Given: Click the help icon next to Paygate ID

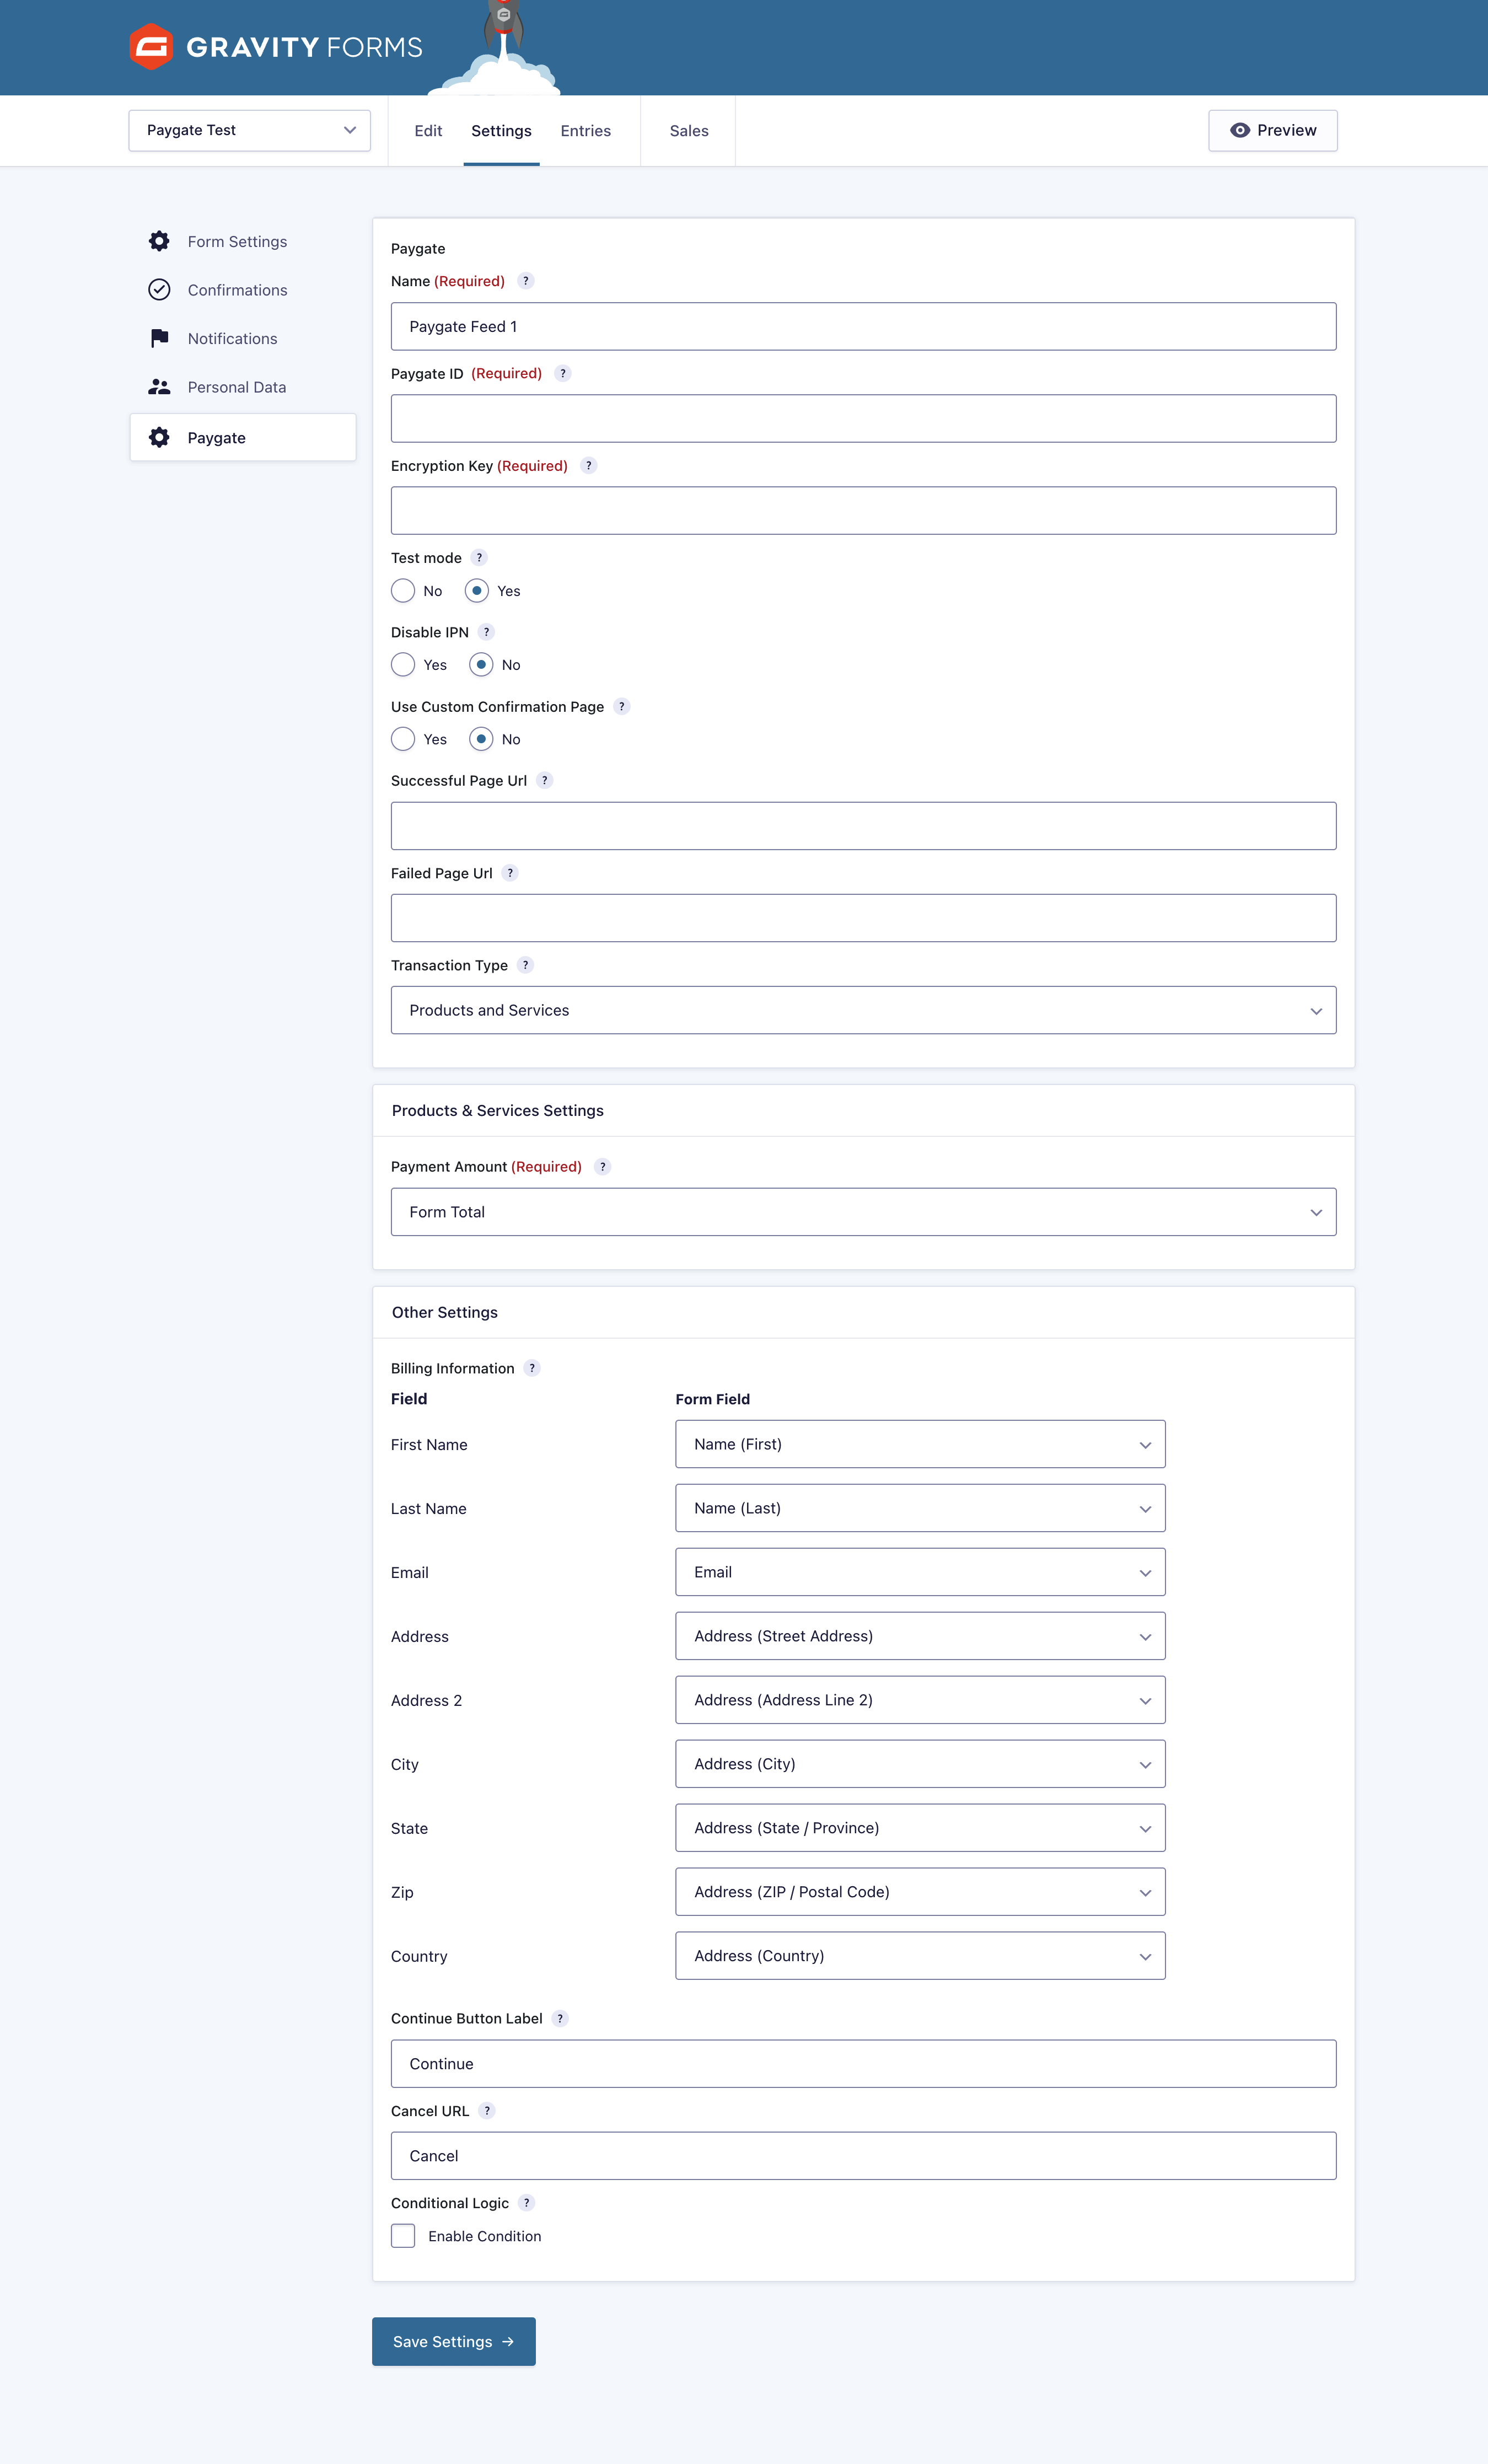Looking at the screenshot, I should point(563,373).
